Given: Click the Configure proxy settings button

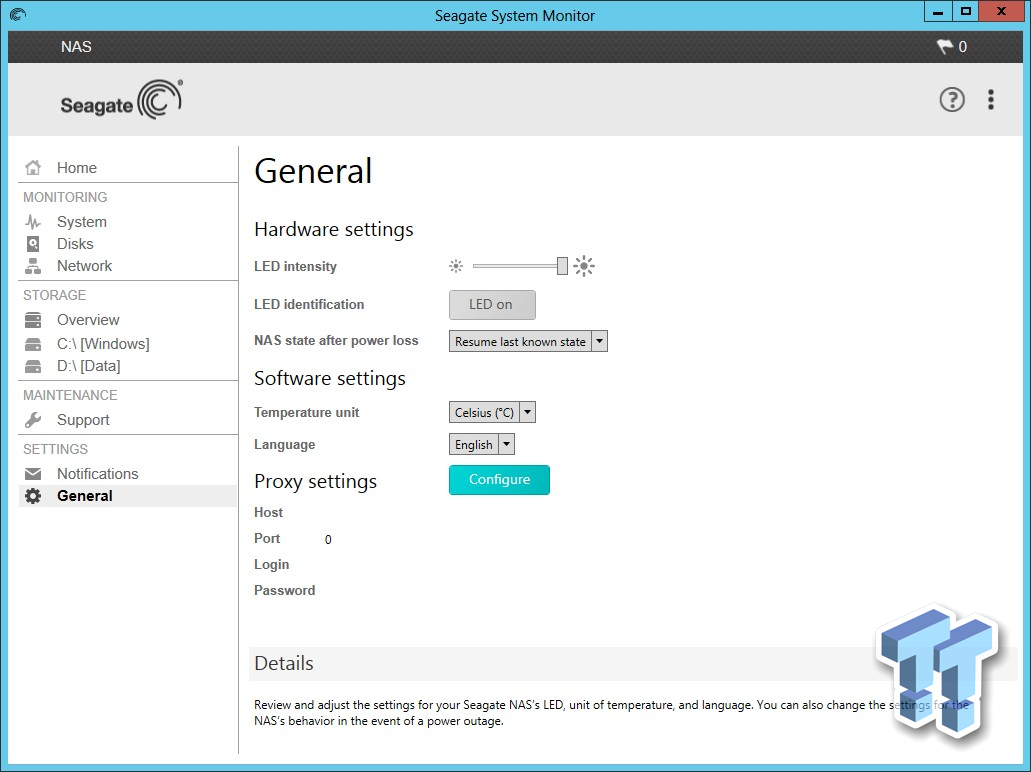Looking at the screenshot, I should coord(499,480).
